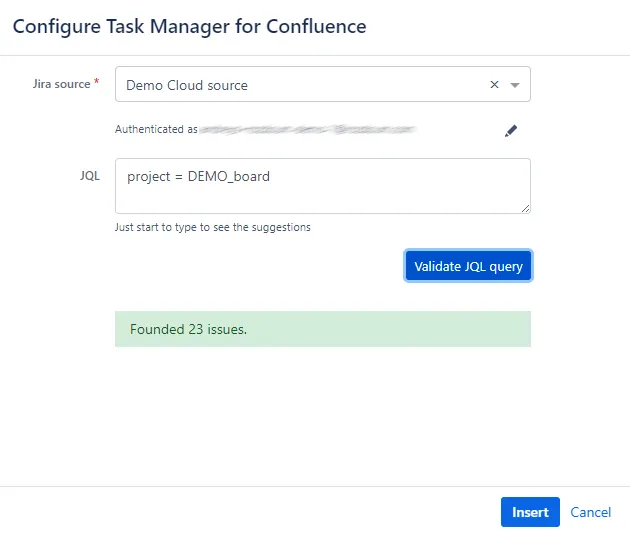Click the 'Just start to type' hint text
630x535 pixels.
213,227
